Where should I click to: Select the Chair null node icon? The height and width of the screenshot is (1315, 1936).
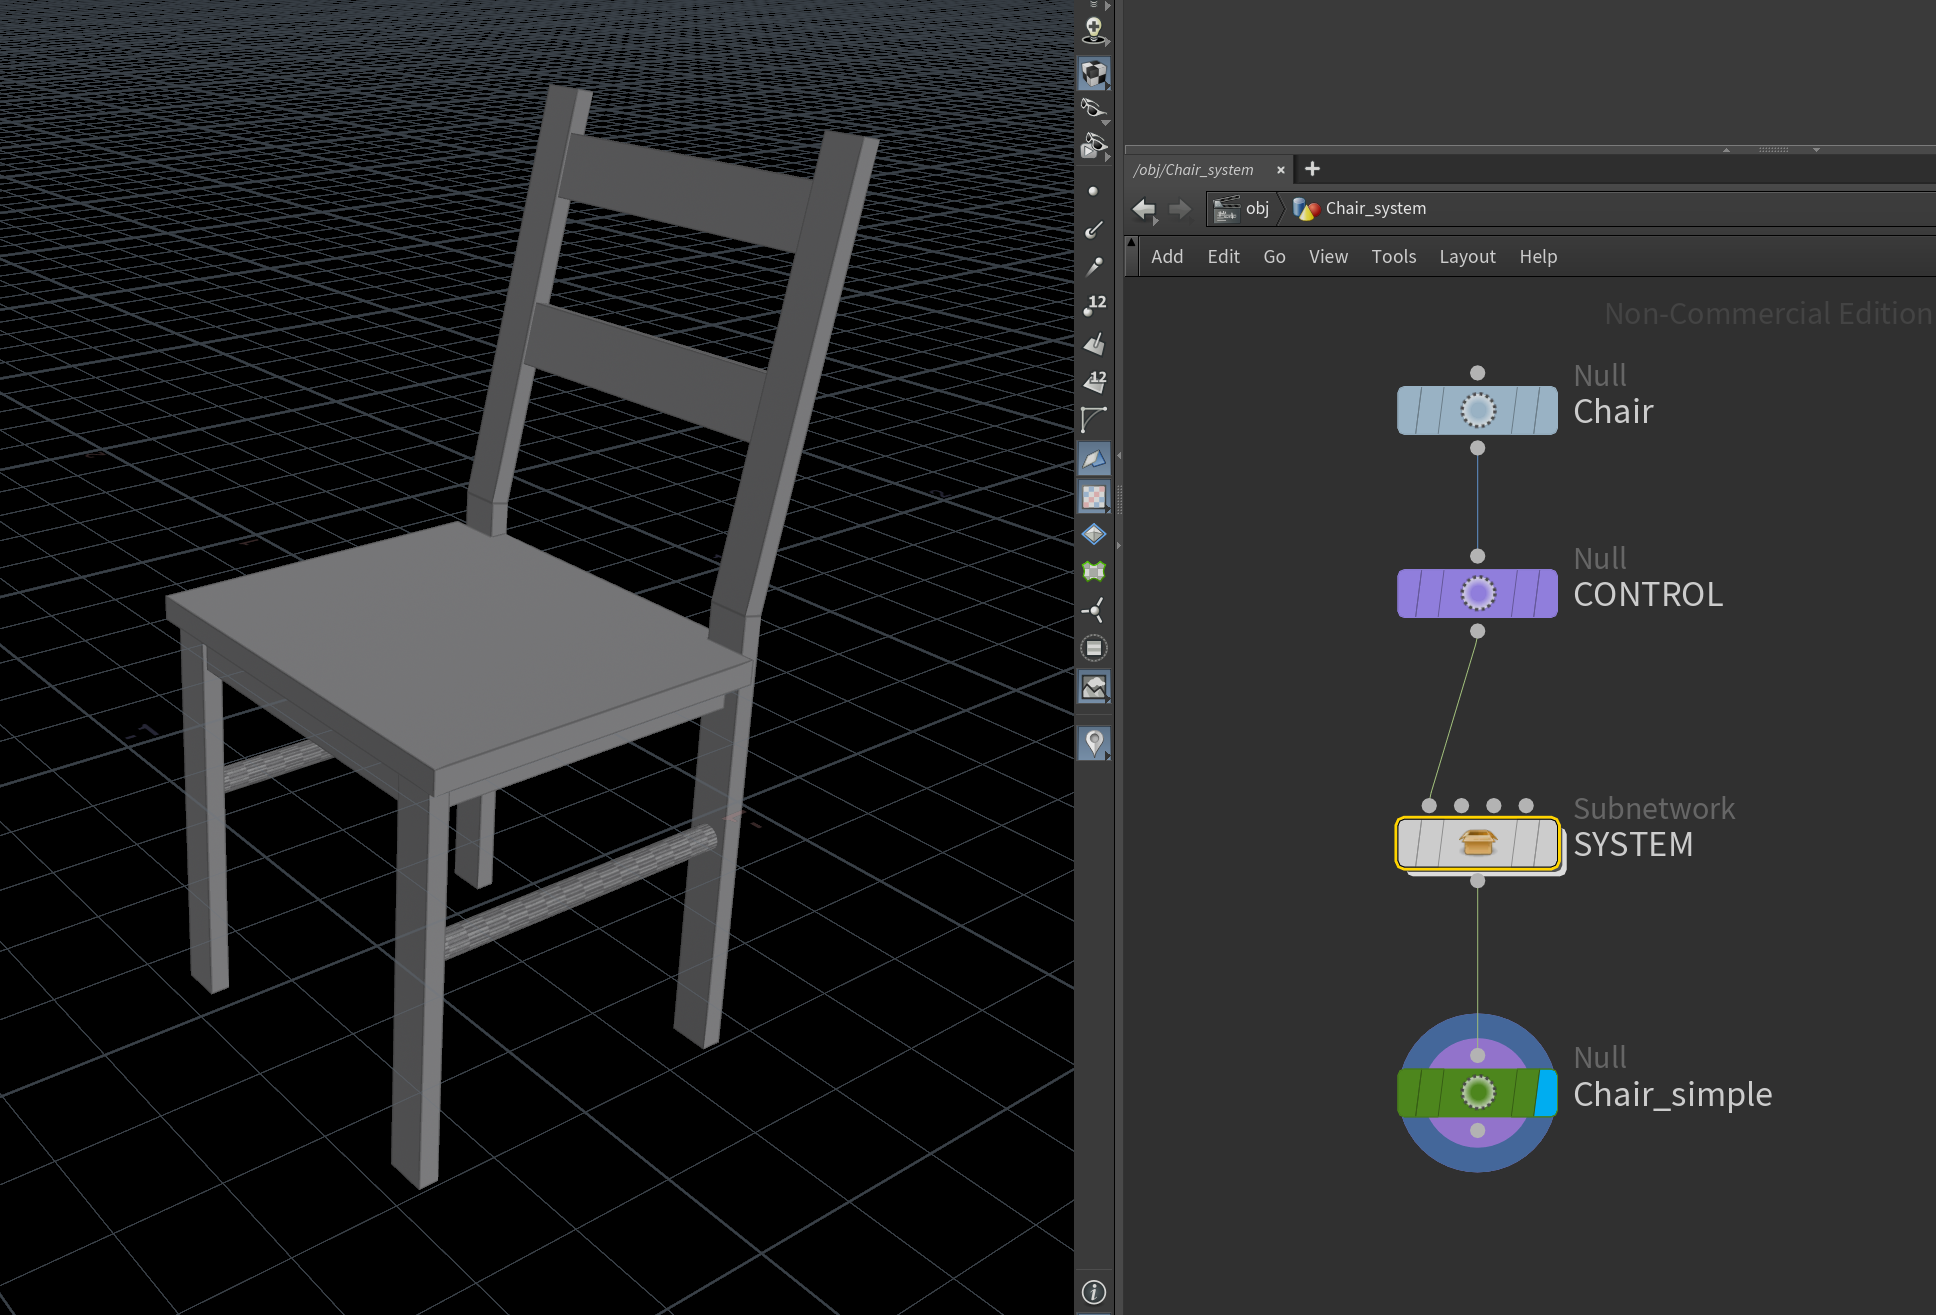pyautogui.click(x=1477, y=410)
